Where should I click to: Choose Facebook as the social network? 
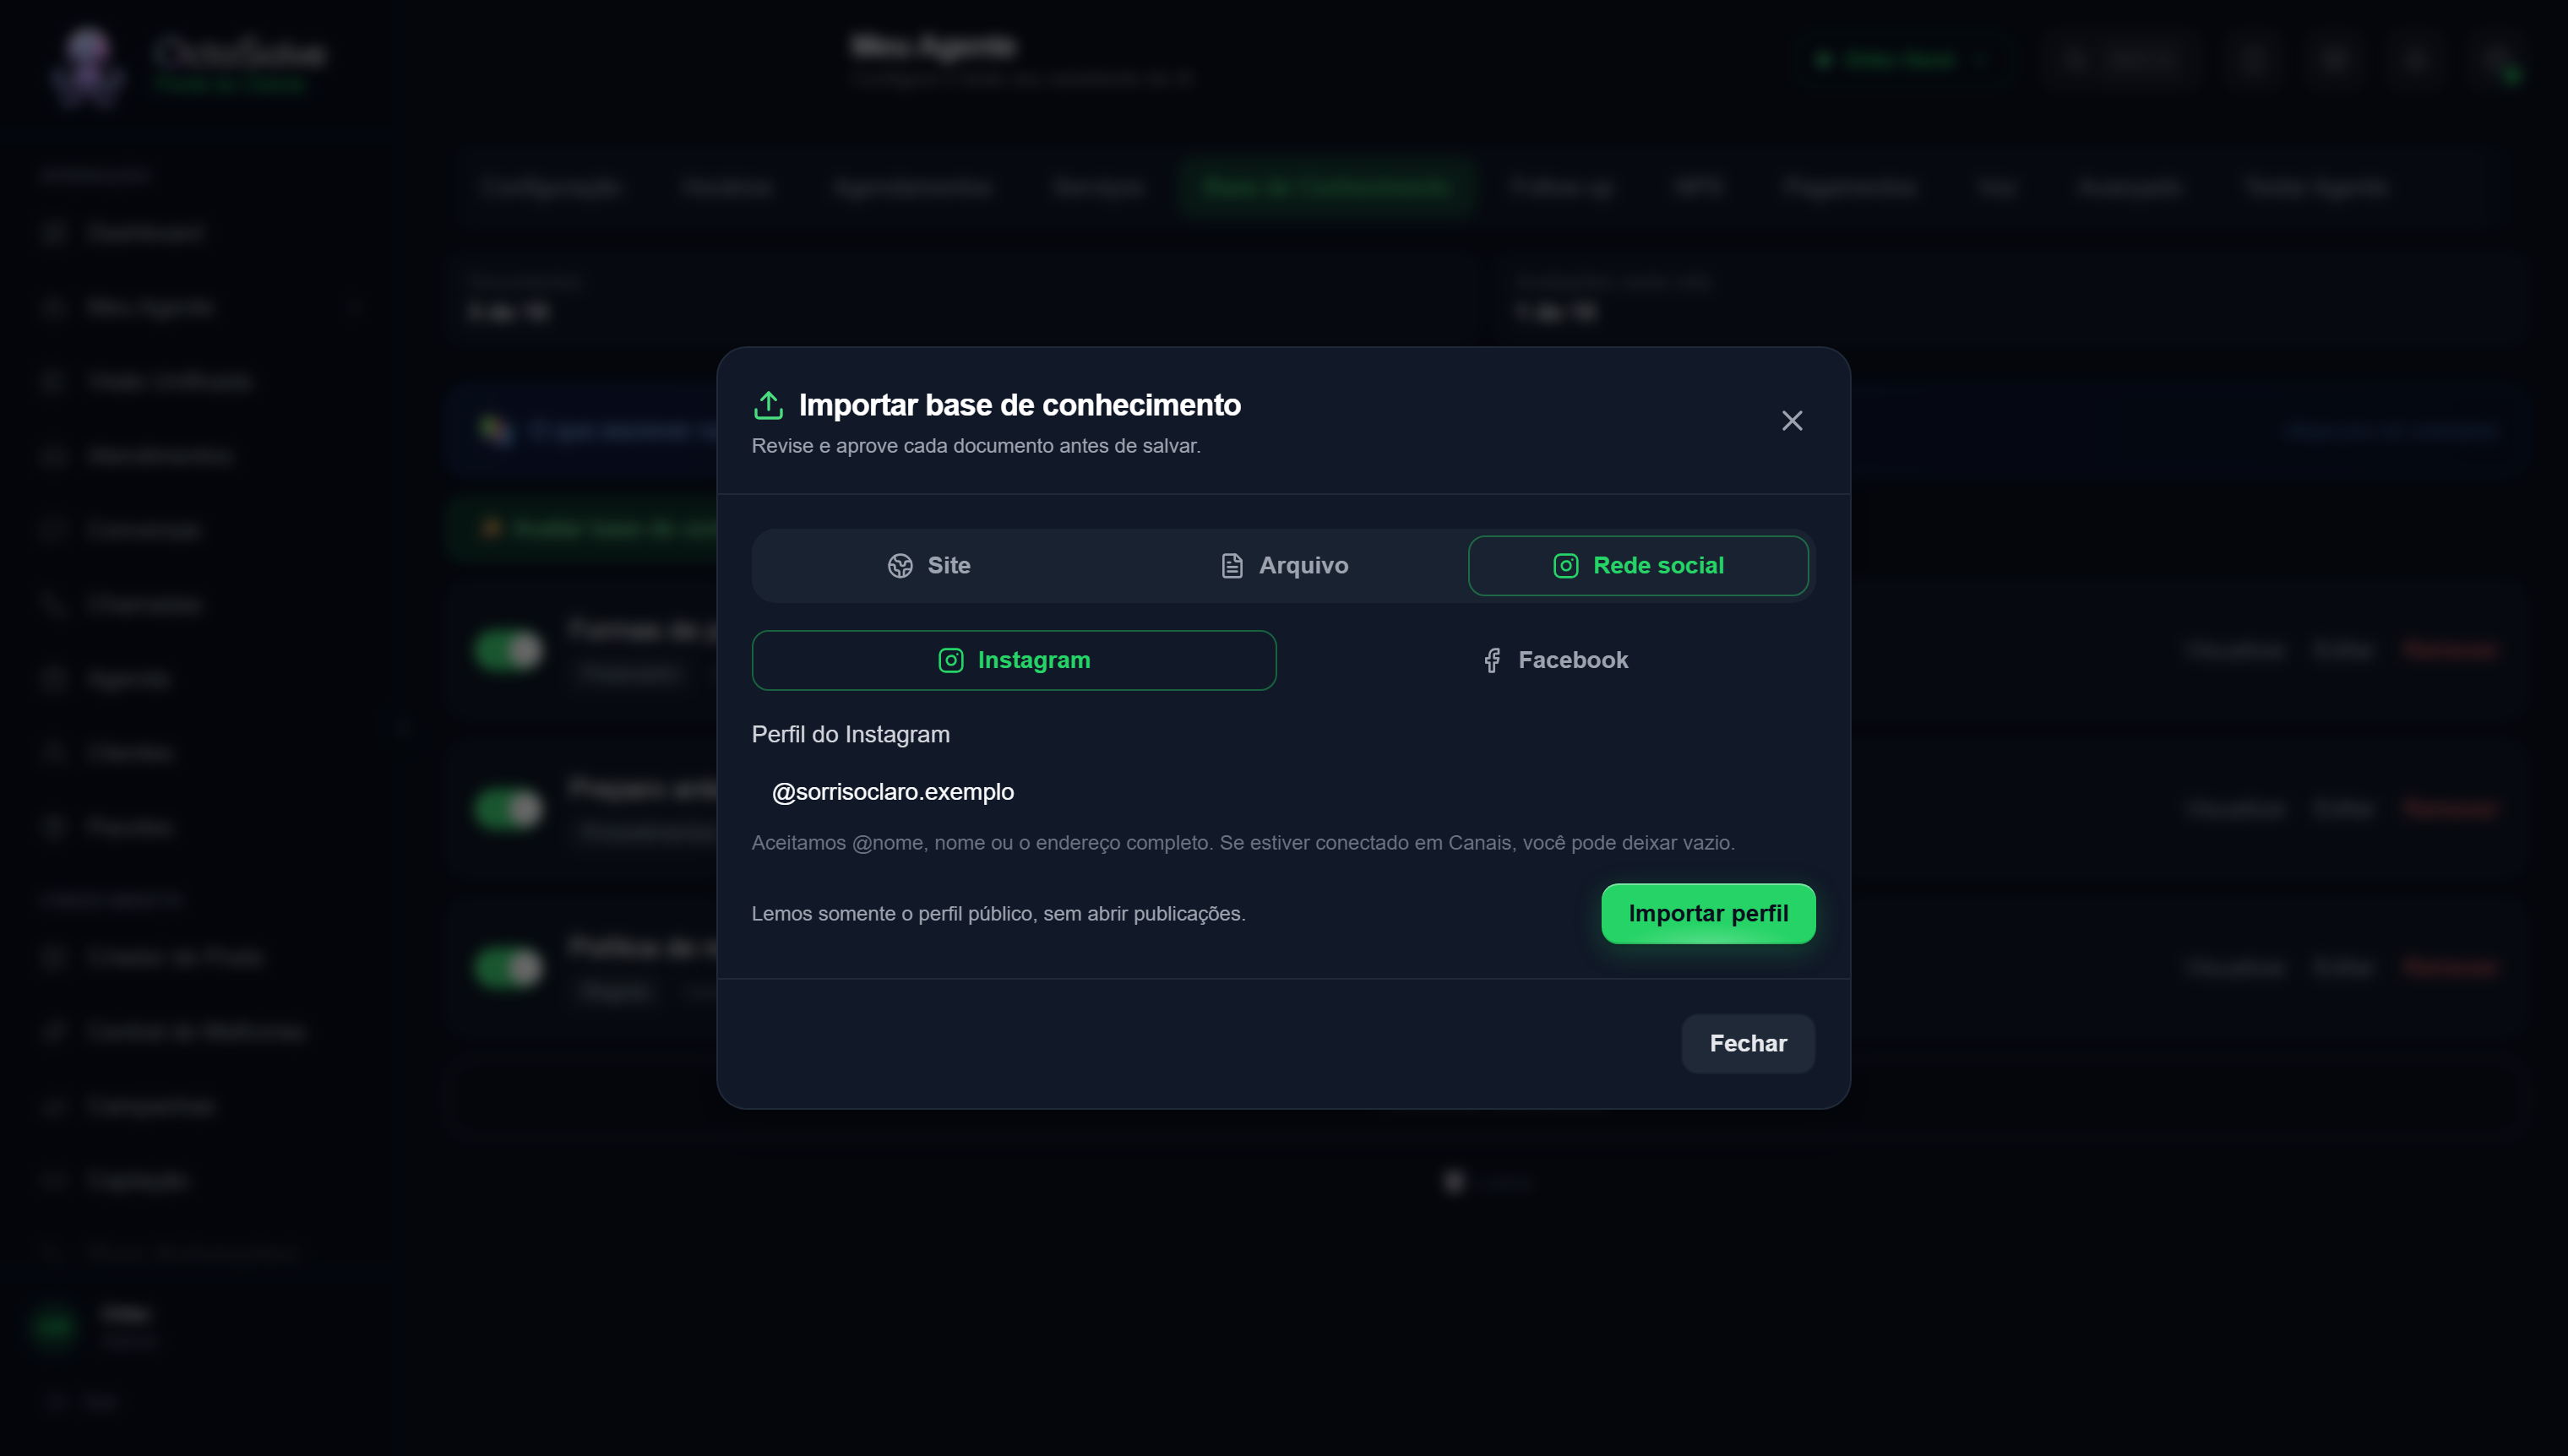pyautogui.click(x=1554, y=660)
